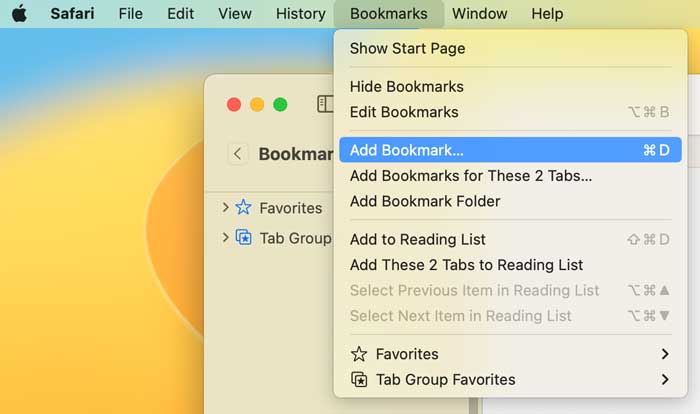Select Add Bookmark… menu item
700x414 pixels.
pos(407,150)
